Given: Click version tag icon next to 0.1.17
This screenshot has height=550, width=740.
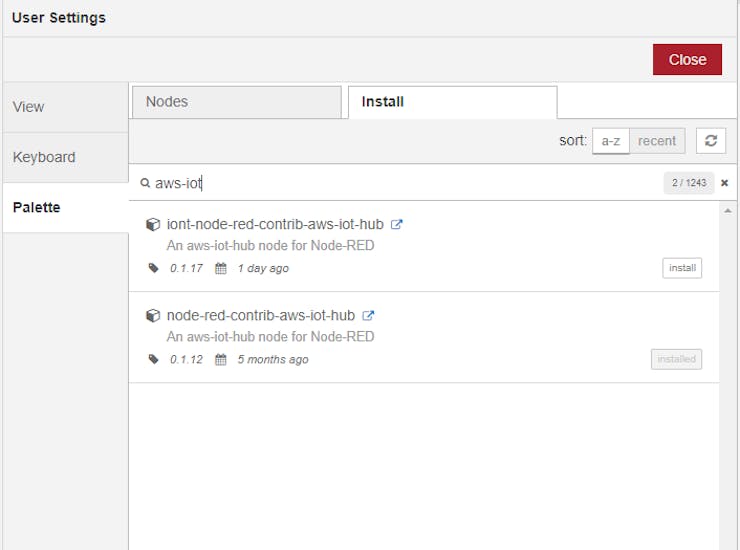Looking at the screenshot, I should click(153, 268).
